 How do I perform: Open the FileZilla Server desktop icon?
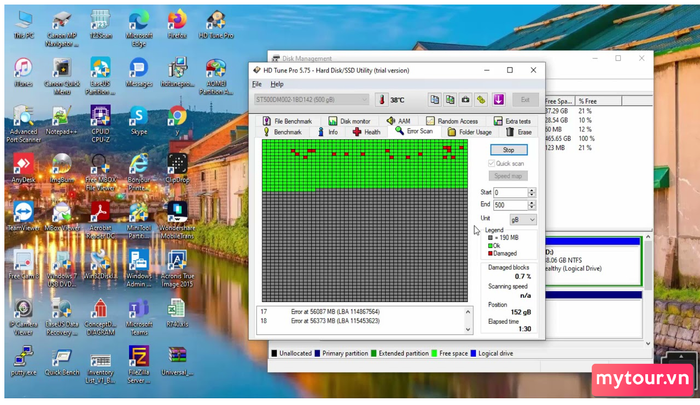[139, 364]
